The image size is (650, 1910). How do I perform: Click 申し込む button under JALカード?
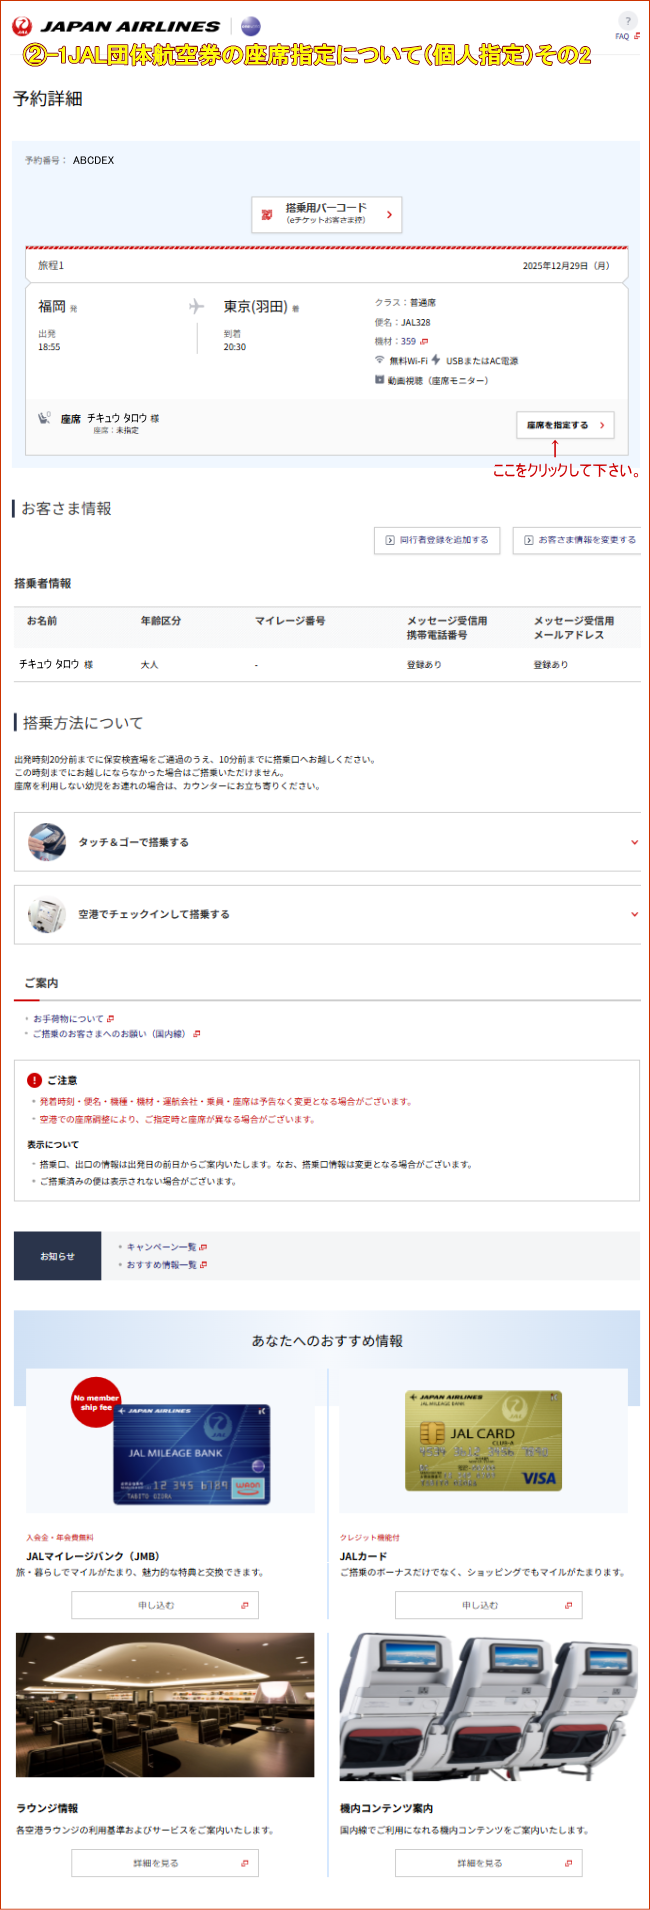tap(488, 1605)
